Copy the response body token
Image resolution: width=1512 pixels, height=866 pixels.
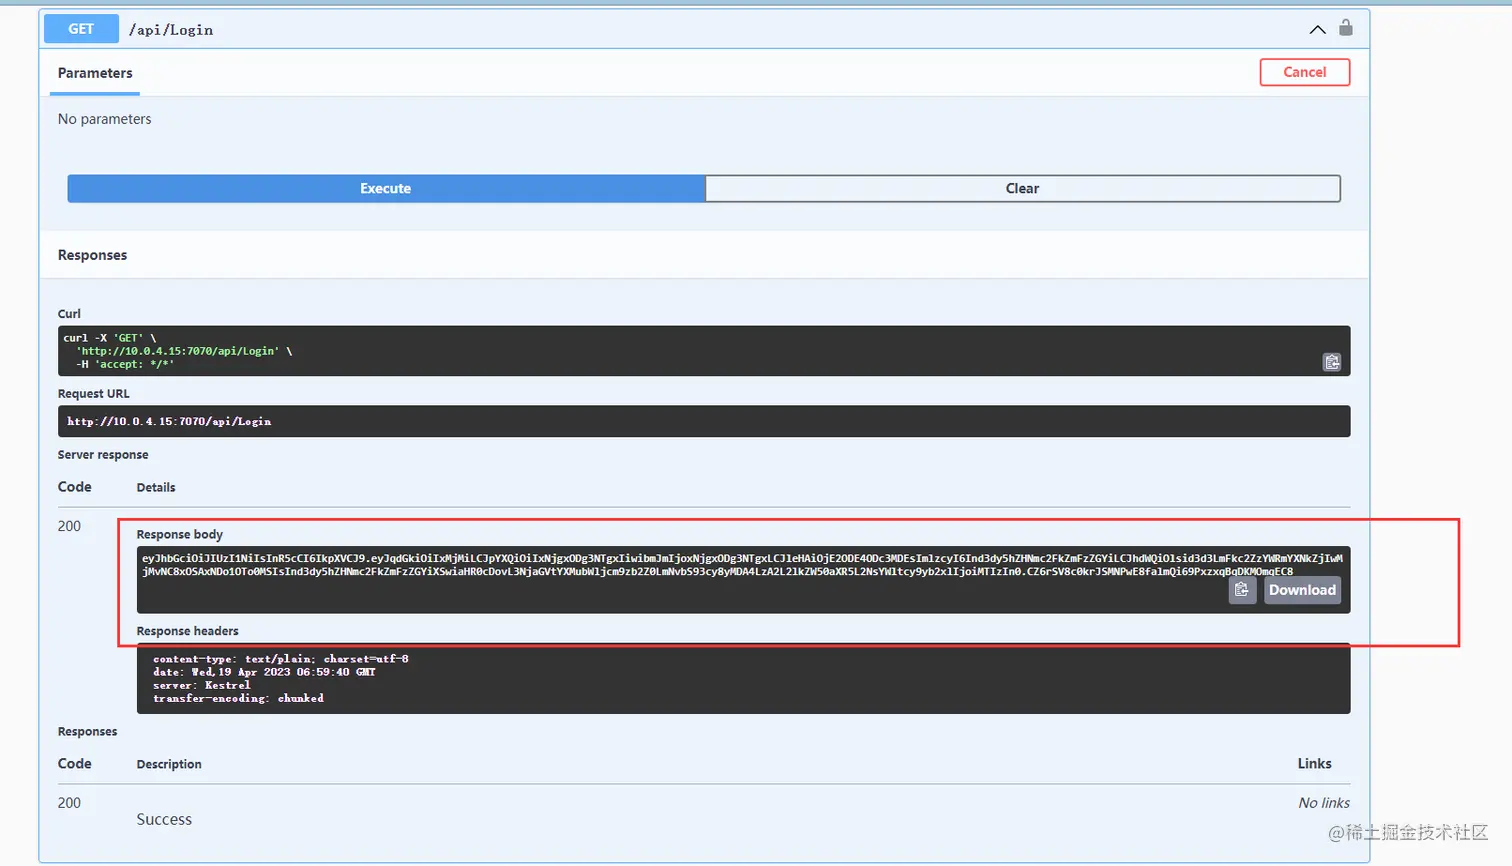pyautogui.click(x=1242, y=590)
